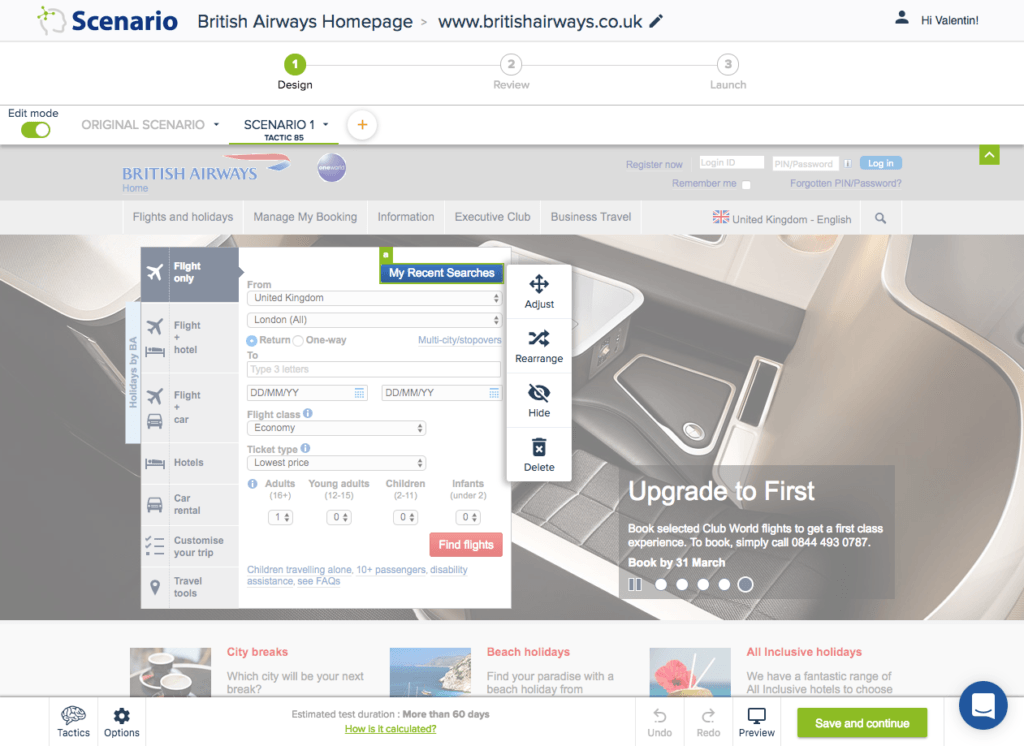Viewport: 1024px width, 746px height.
Task: Undo the last change
Action: (x=660, y=722)
